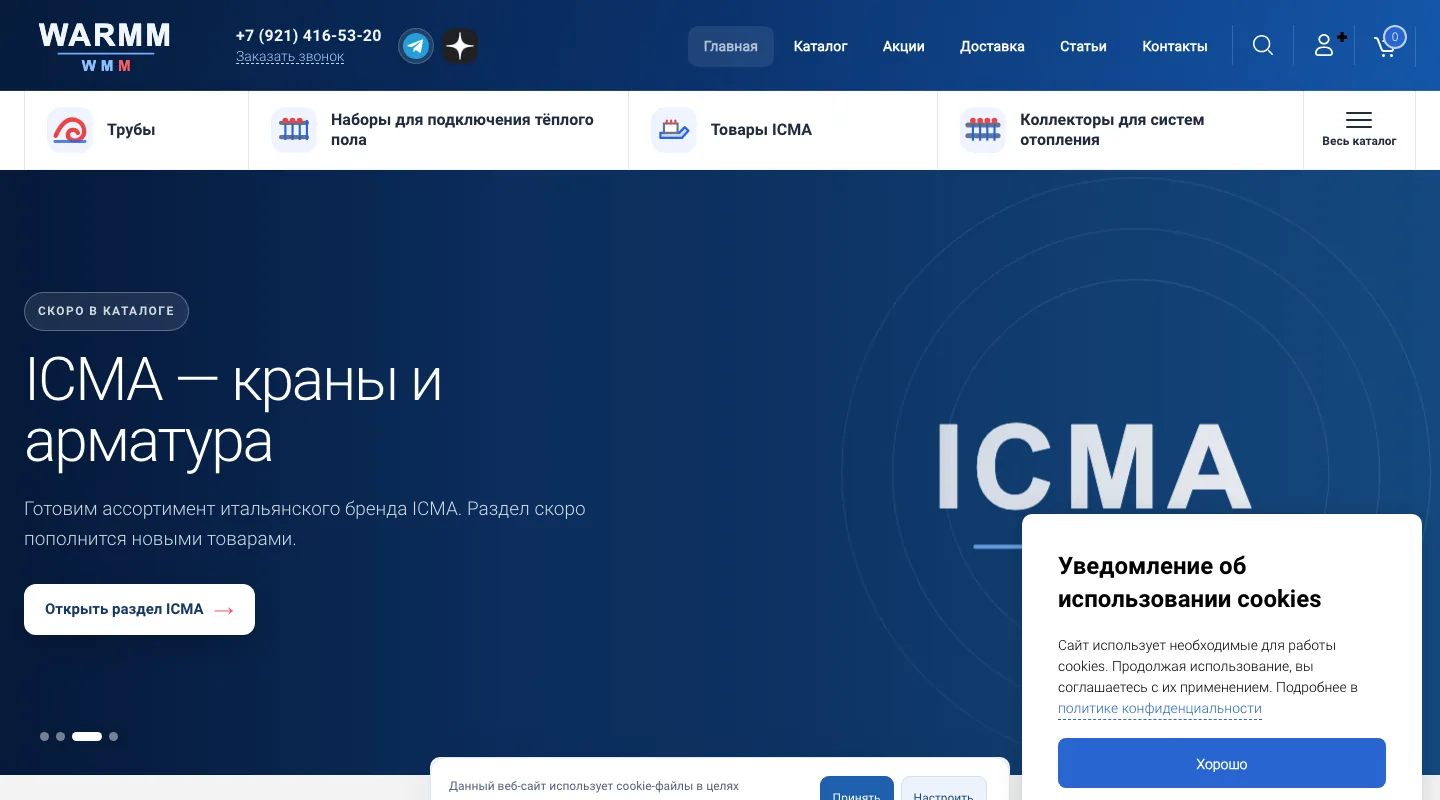The width and height of the screenshot is (1440, 800).
Task: Click Хорошо in the cookies notification
Action: pyautogui.click(x=1222, y=764)
